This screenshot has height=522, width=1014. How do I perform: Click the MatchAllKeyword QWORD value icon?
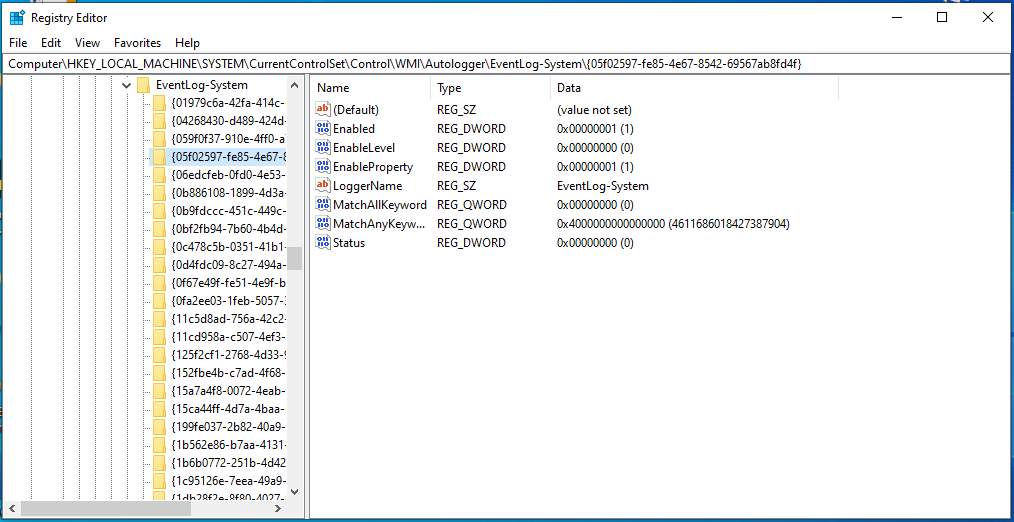tap(323, 205)
